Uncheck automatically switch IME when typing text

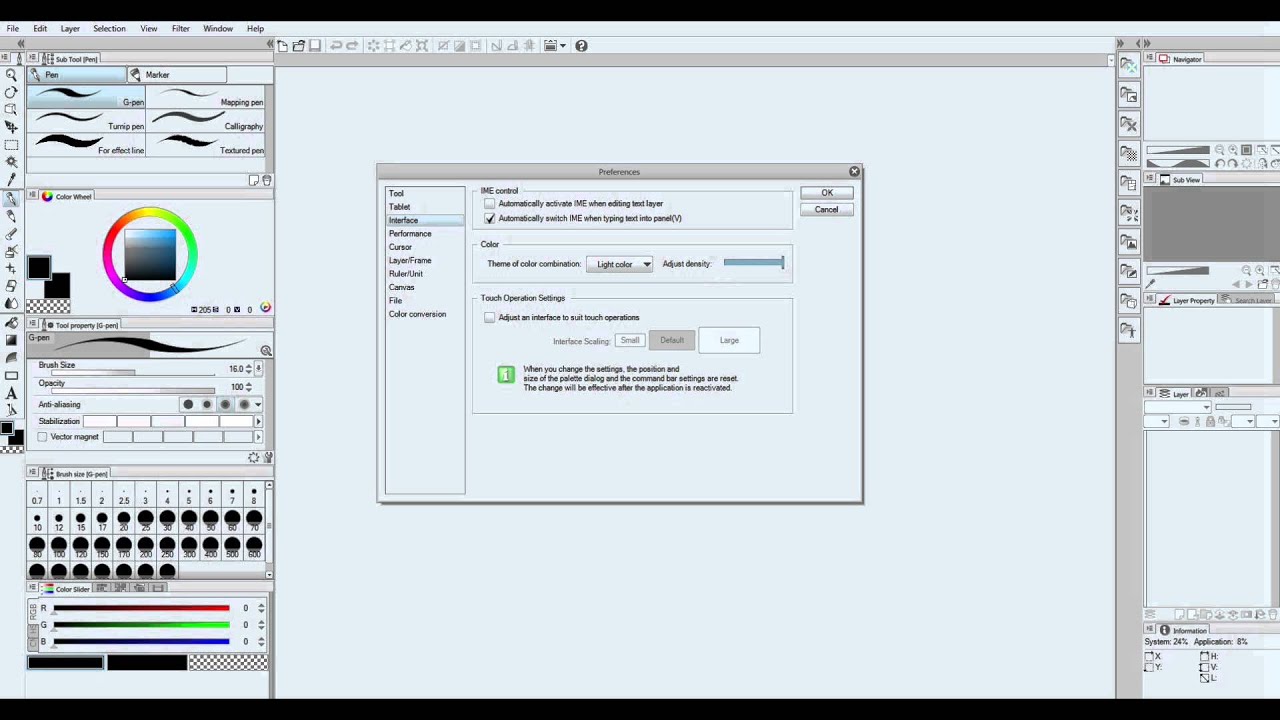point(490,218)
